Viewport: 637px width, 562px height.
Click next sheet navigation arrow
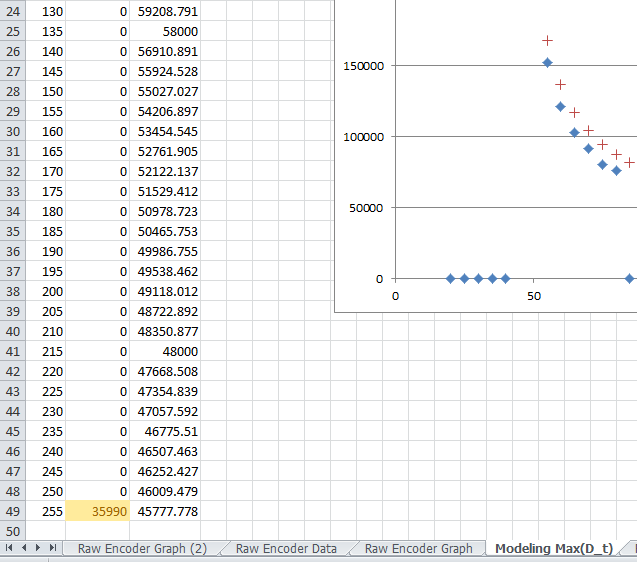click(38, 548)
